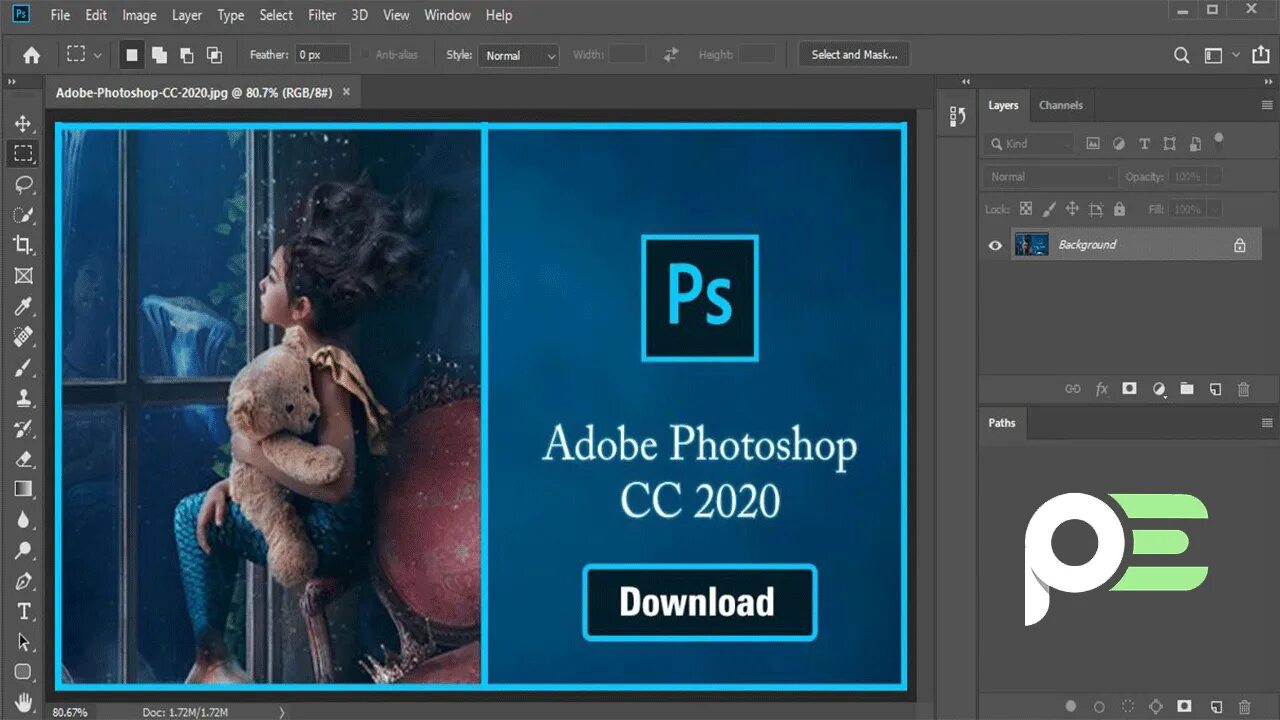This screenshot has width=1280, height=720.
Task: Choose the Quick Selection tool
Action: tap(23, 215)
